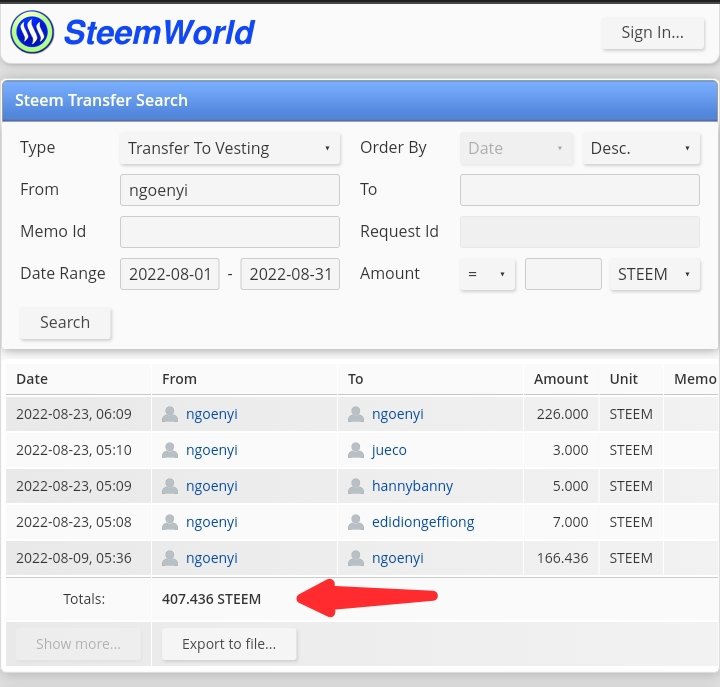
Task: Click the SteemWorld title text
Action: (159, 32)
